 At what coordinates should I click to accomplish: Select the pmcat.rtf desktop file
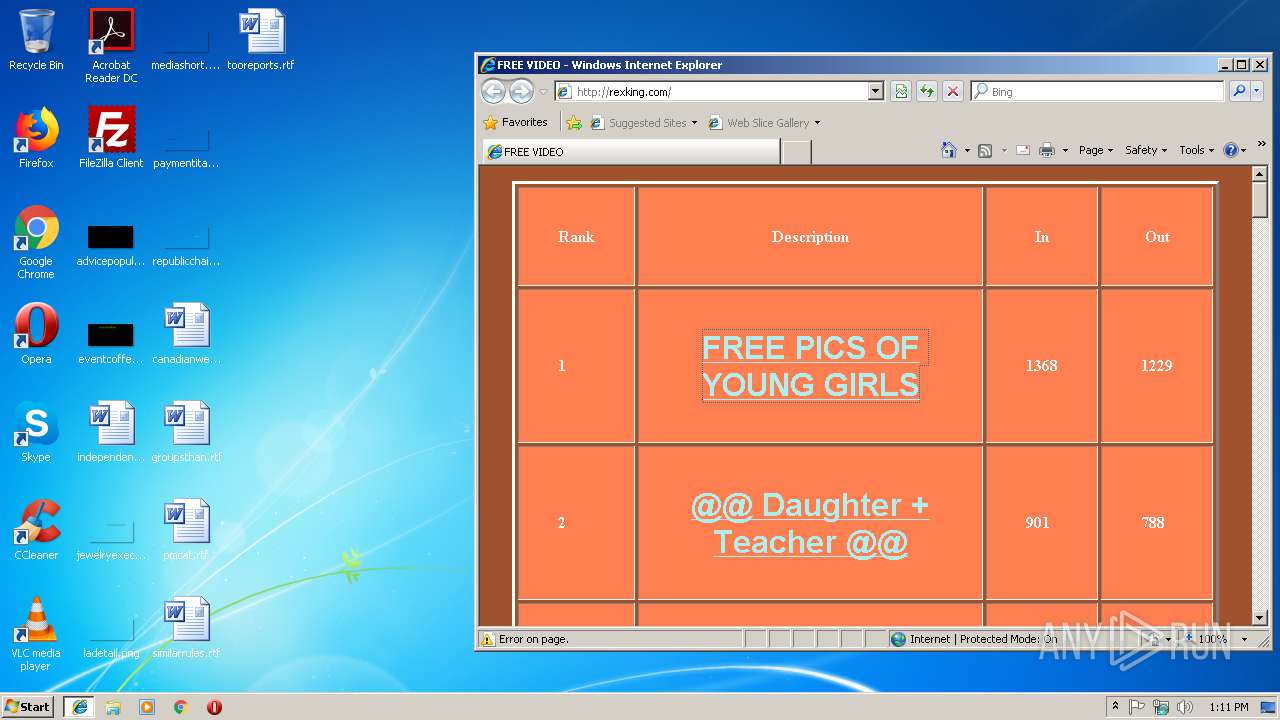(x=186, y=530)
